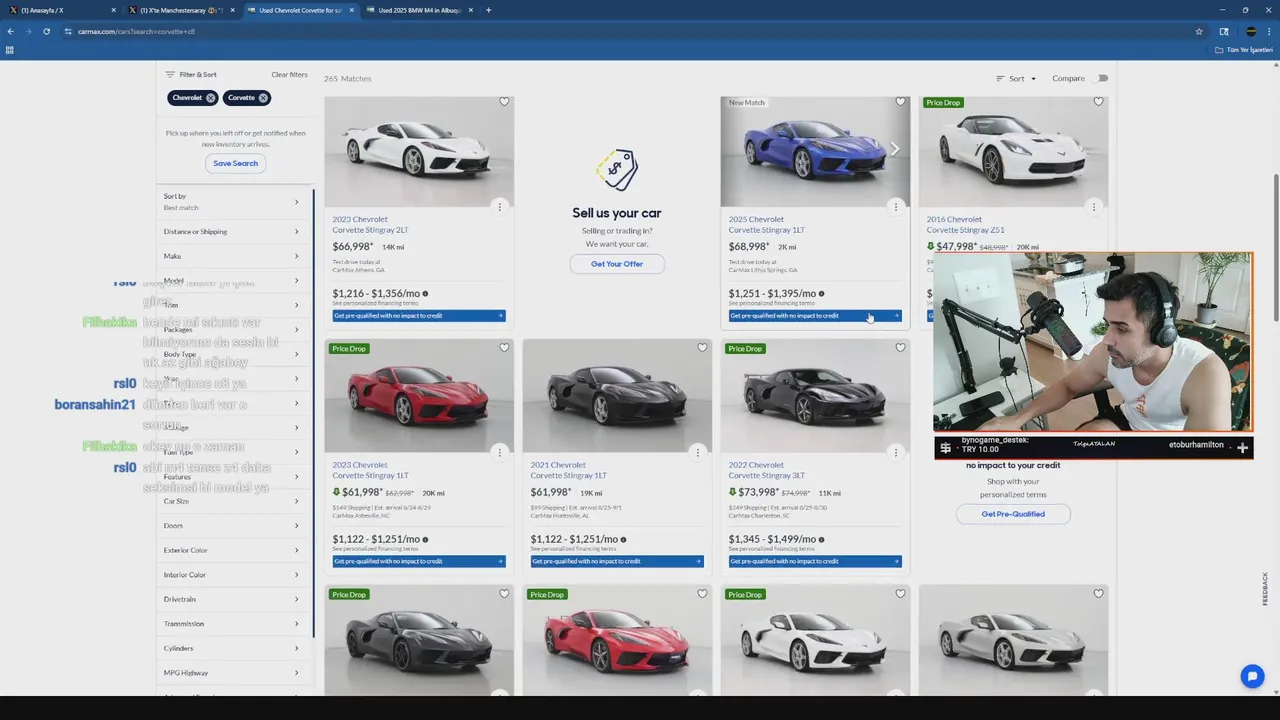Favorite the 2021 Corvette Stingray 1LT
Image resolution: width=1280 pixels, height=720 pixels.
pyautogui.click(x=702, y=348)
